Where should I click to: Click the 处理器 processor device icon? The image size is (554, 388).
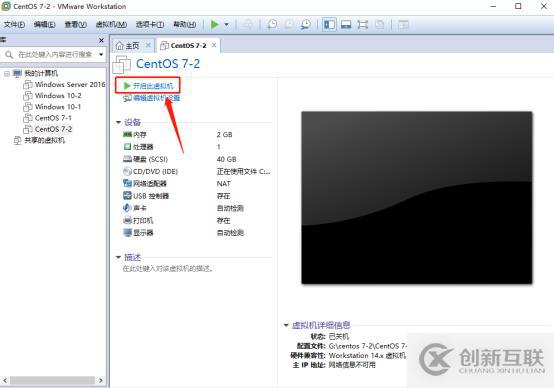pyautogui.click(x=127, y=147)
